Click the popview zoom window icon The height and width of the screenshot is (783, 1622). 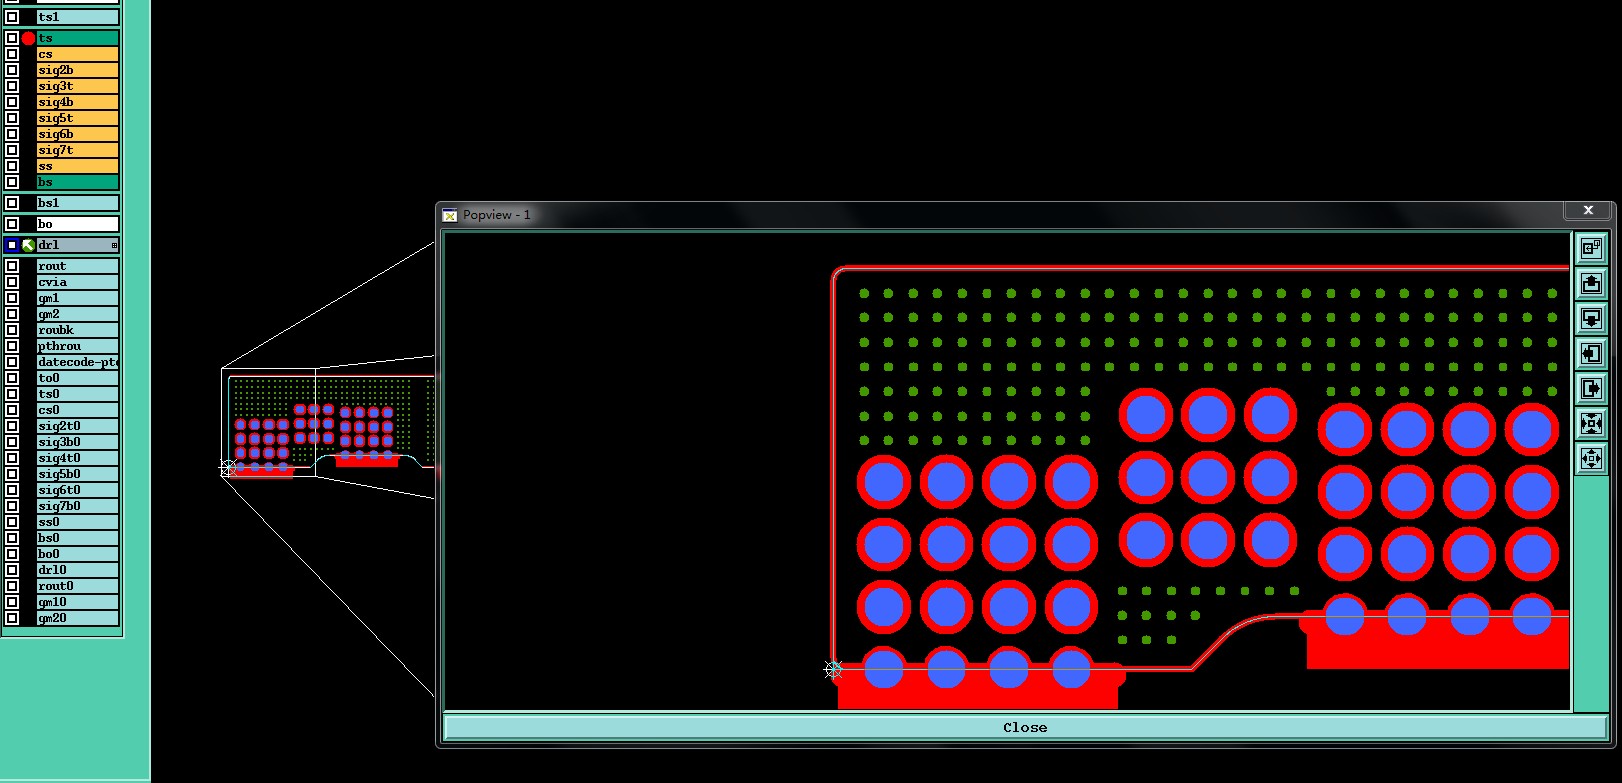click(x=1590, y=247)
